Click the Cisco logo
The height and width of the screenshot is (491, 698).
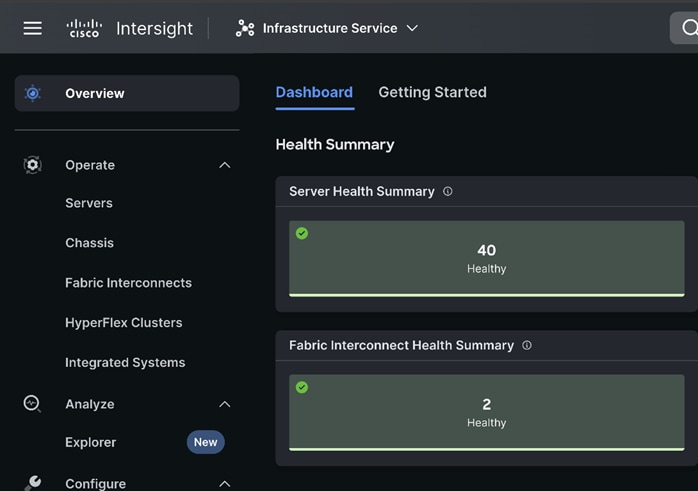[x=84, y=28]
